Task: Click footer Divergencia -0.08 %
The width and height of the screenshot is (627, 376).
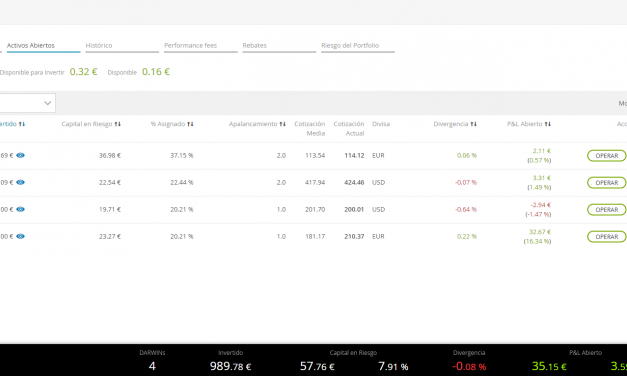Action: 469,366
